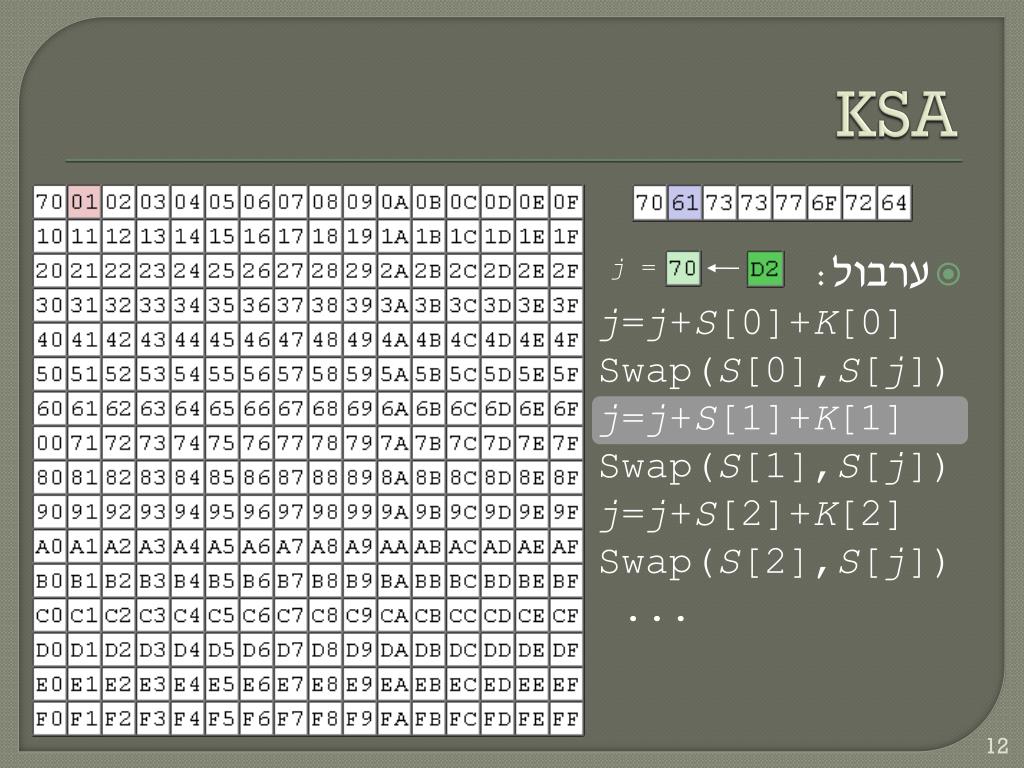Click the 8E cell in the S table
The image size is (1024, 768).
pos(532,478)
